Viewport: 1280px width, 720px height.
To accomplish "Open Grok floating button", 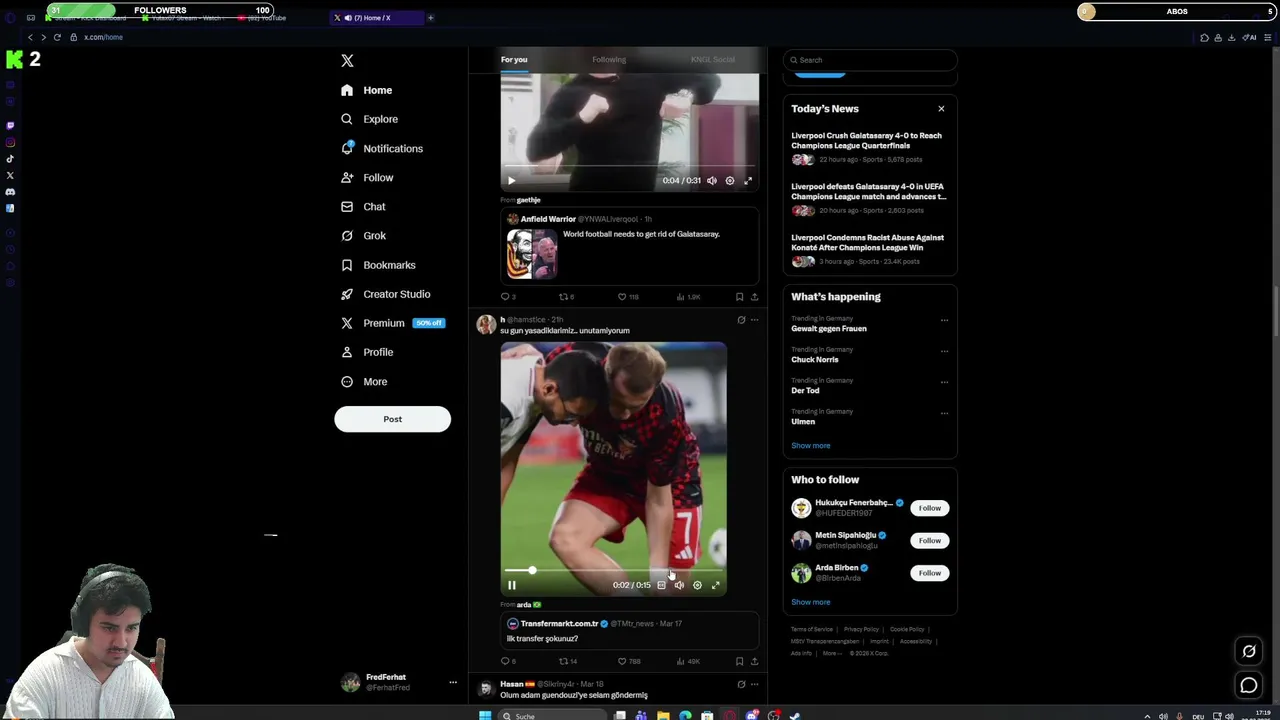I will 1249,652.
